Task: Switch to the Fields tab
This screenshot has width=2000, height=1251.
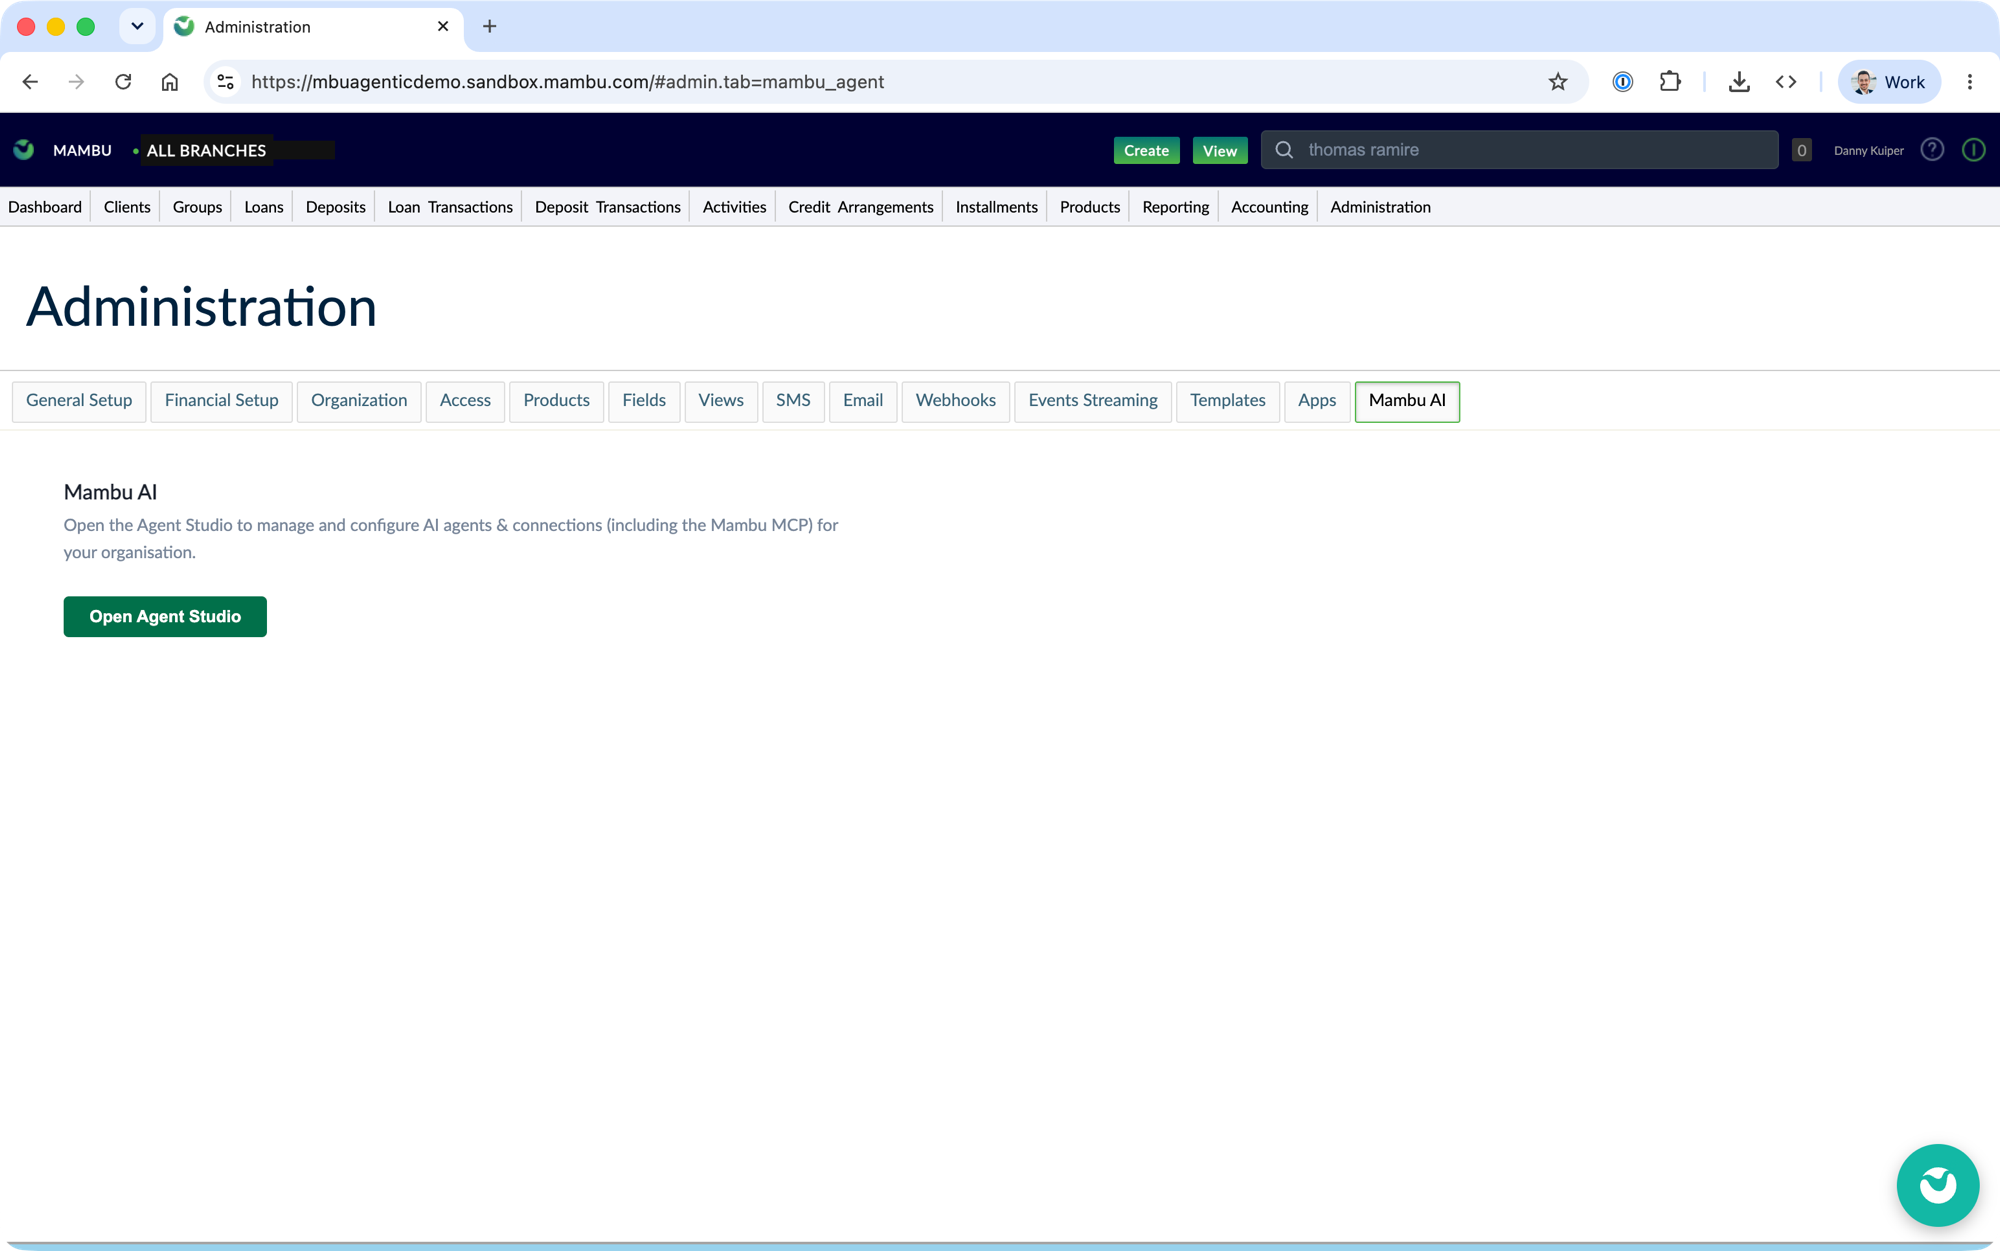Action: click(644, 401)
